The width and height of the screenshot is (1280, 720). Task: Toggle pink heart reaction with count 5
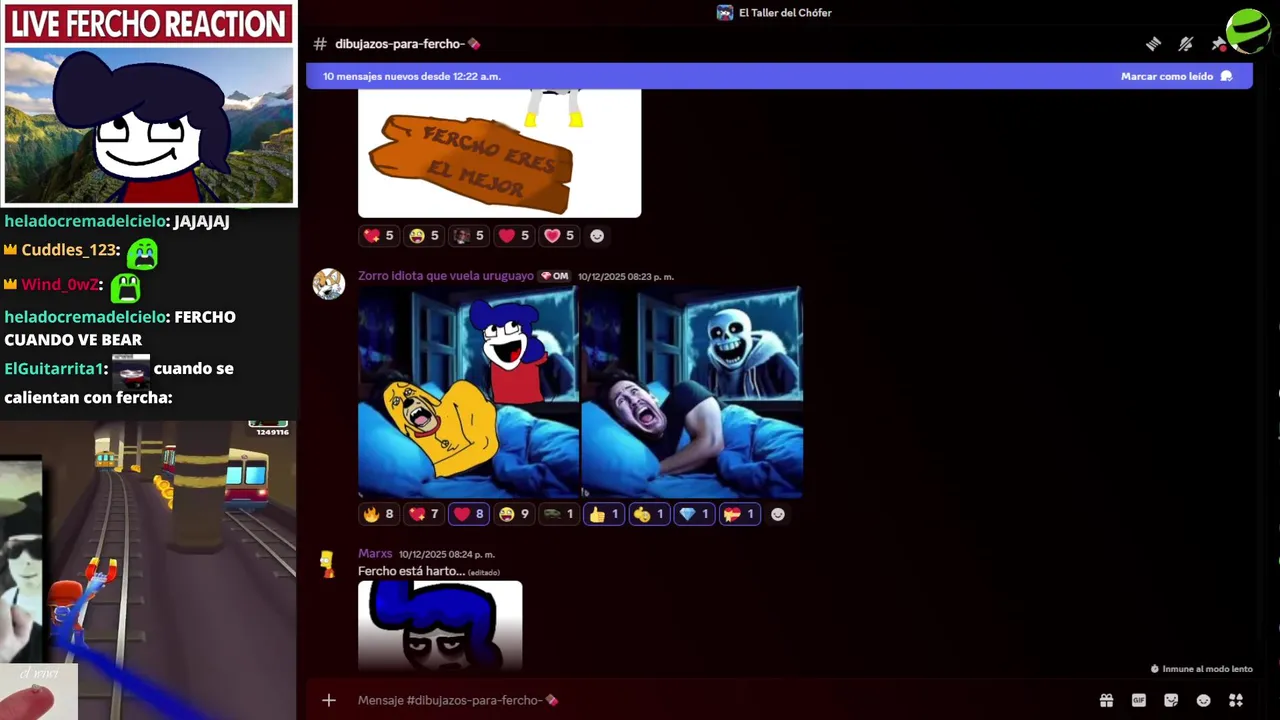(x=559, y=236)
